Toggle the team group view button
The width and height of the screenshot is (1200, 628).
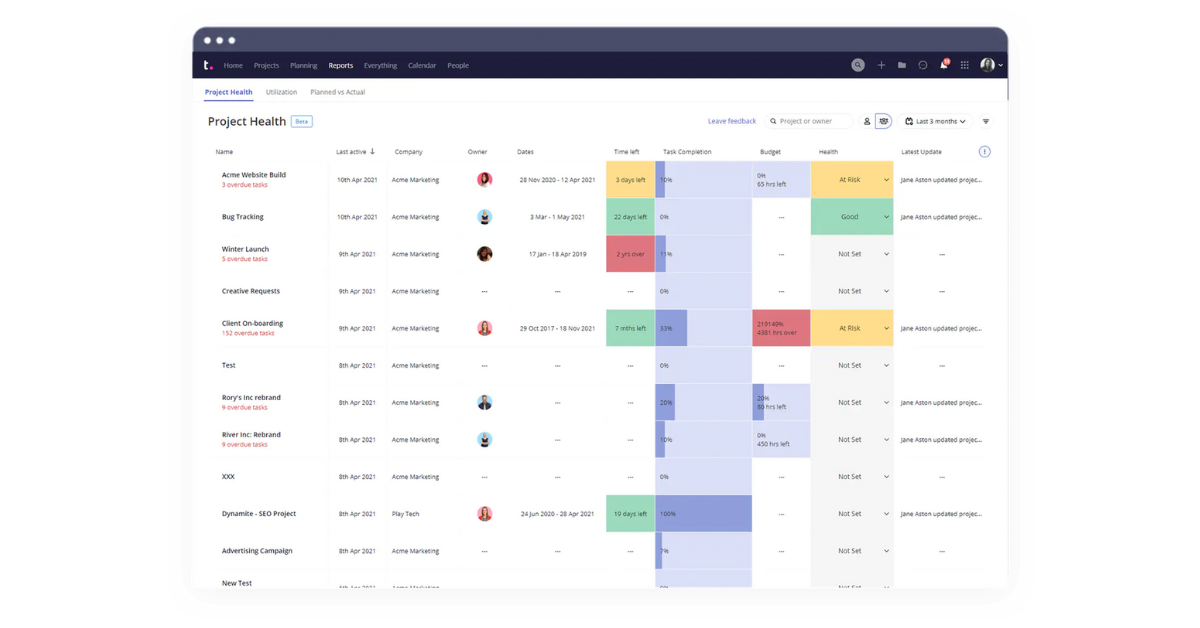click(x=883, y=122)
